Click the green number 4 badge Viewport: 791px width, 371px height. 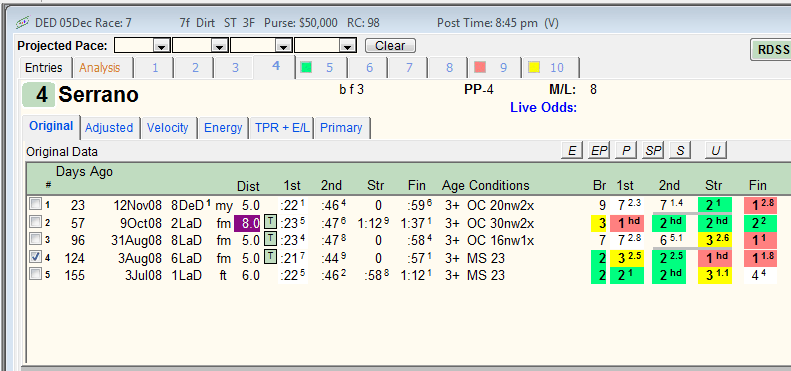[x=38, y=95]
